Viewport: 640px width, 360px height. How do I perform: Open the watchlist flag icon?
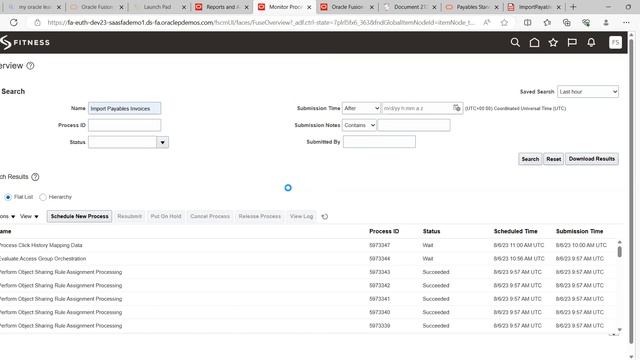pyautogui.click(x=572, y=42)
